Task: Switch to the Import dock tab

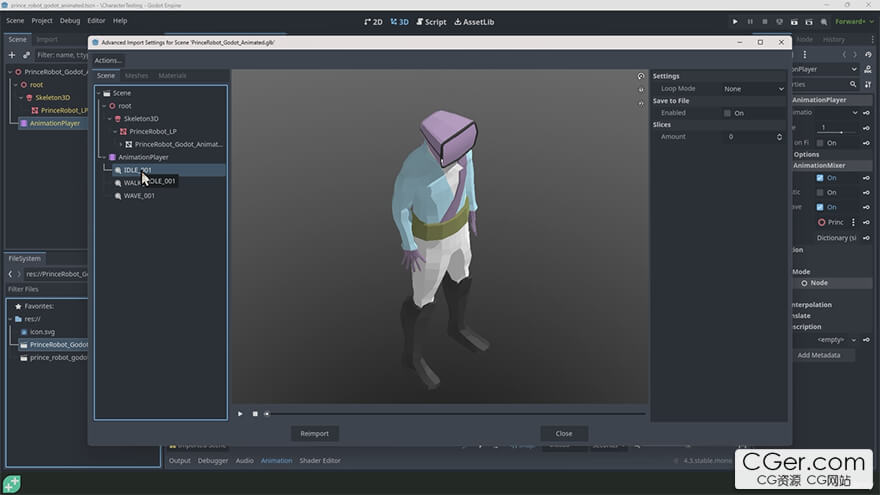Action: 47,39
